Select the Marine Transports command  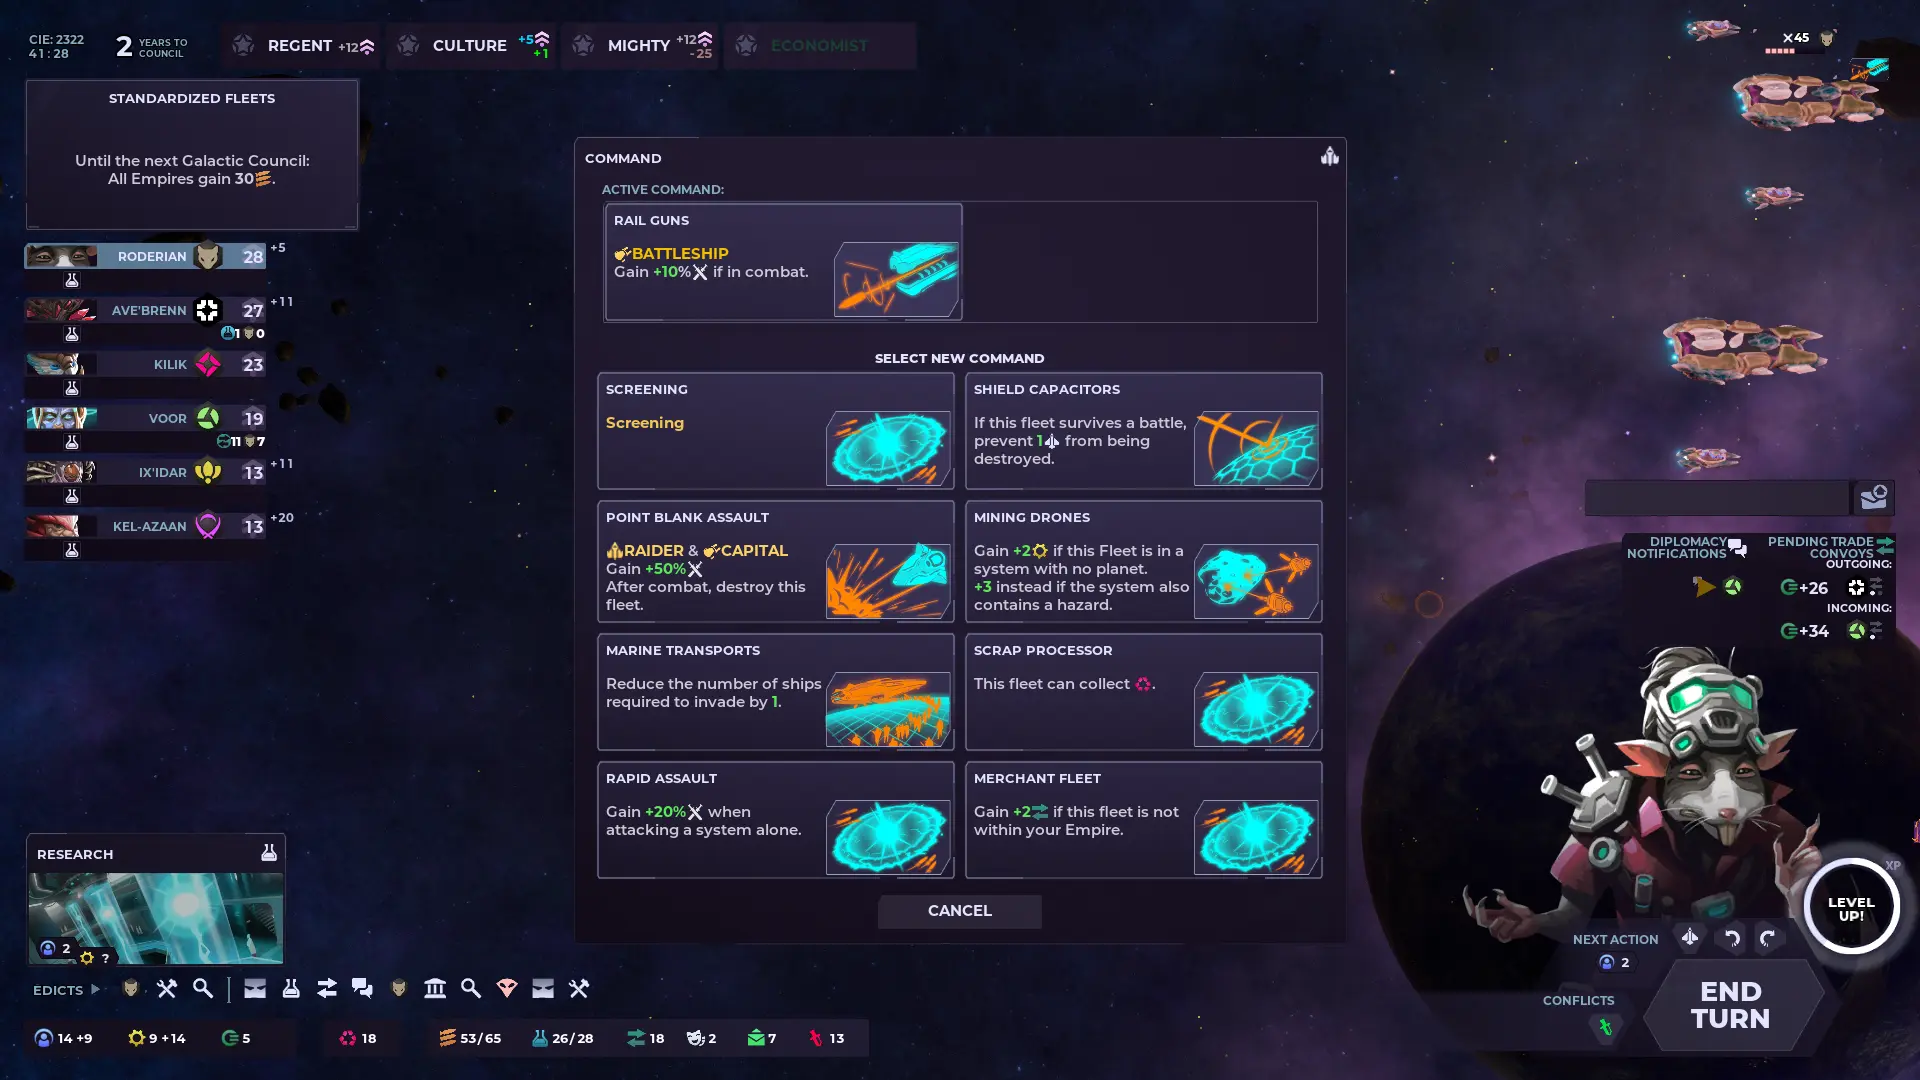click(776, 692)
